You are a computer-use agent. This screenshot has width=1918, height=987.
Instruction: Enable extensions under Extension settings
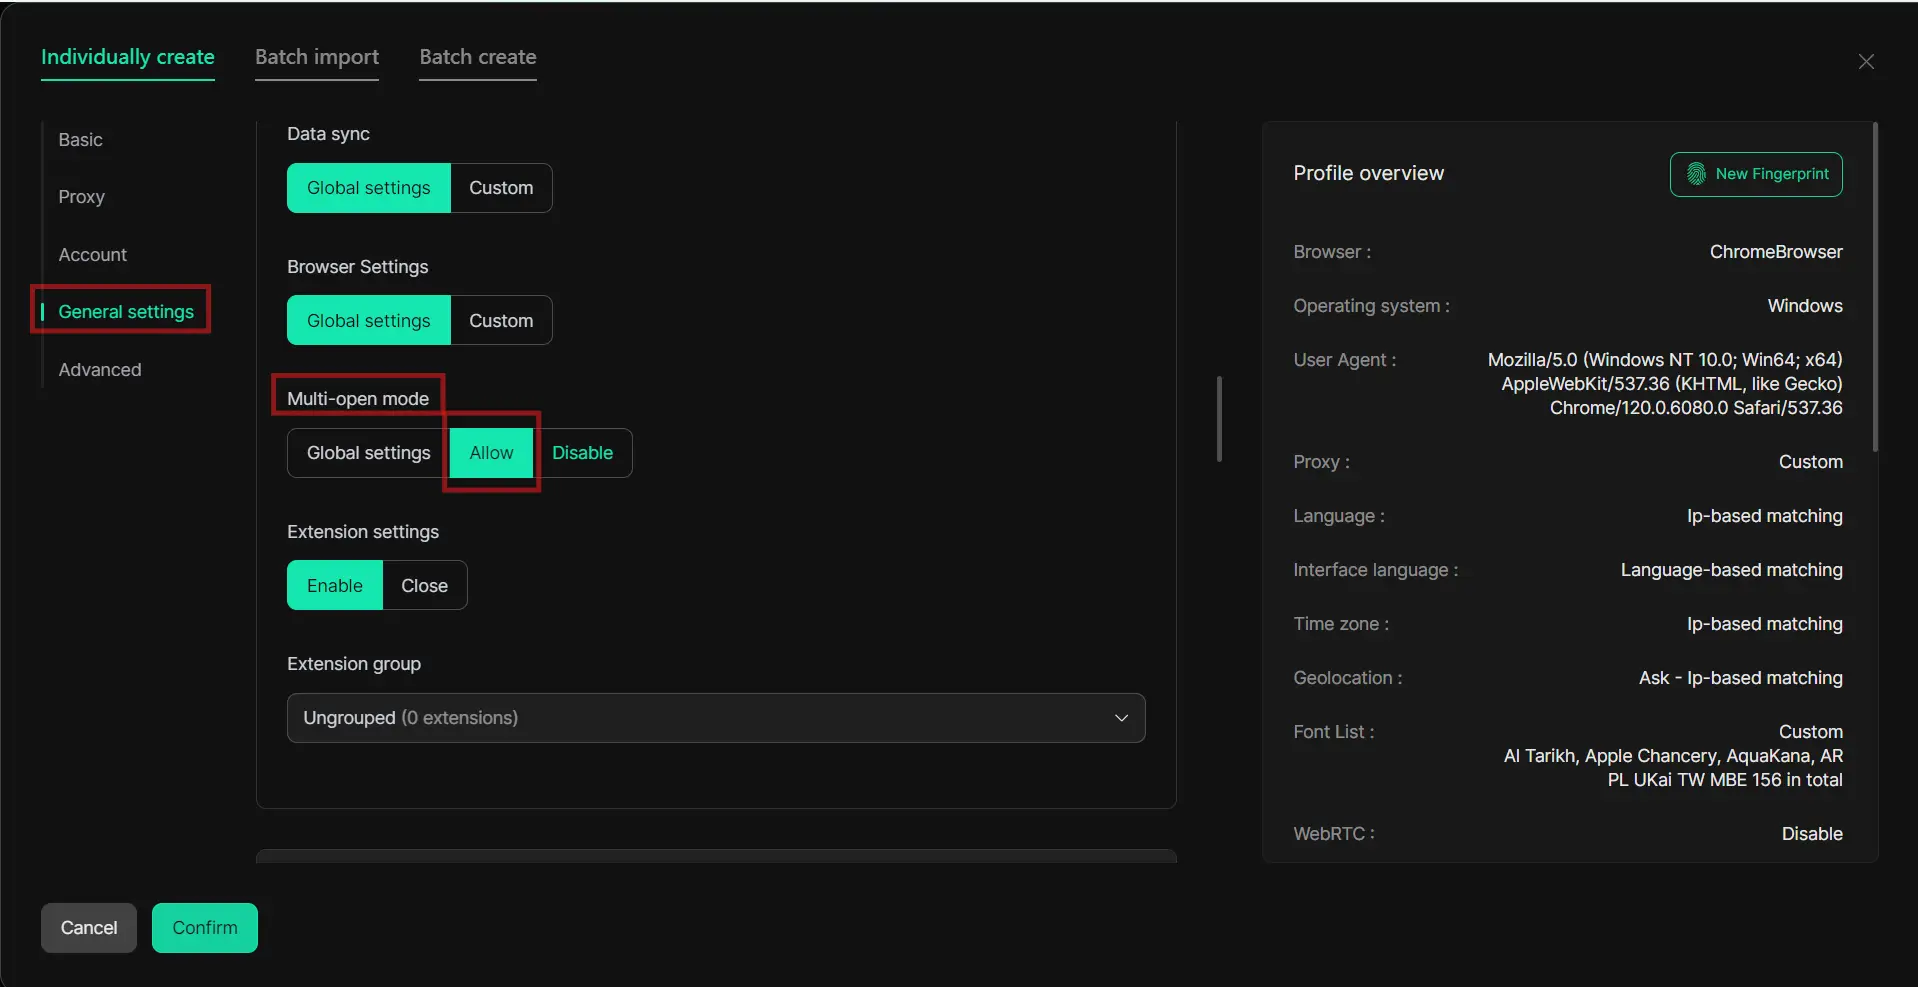click(x=335, y=586)
